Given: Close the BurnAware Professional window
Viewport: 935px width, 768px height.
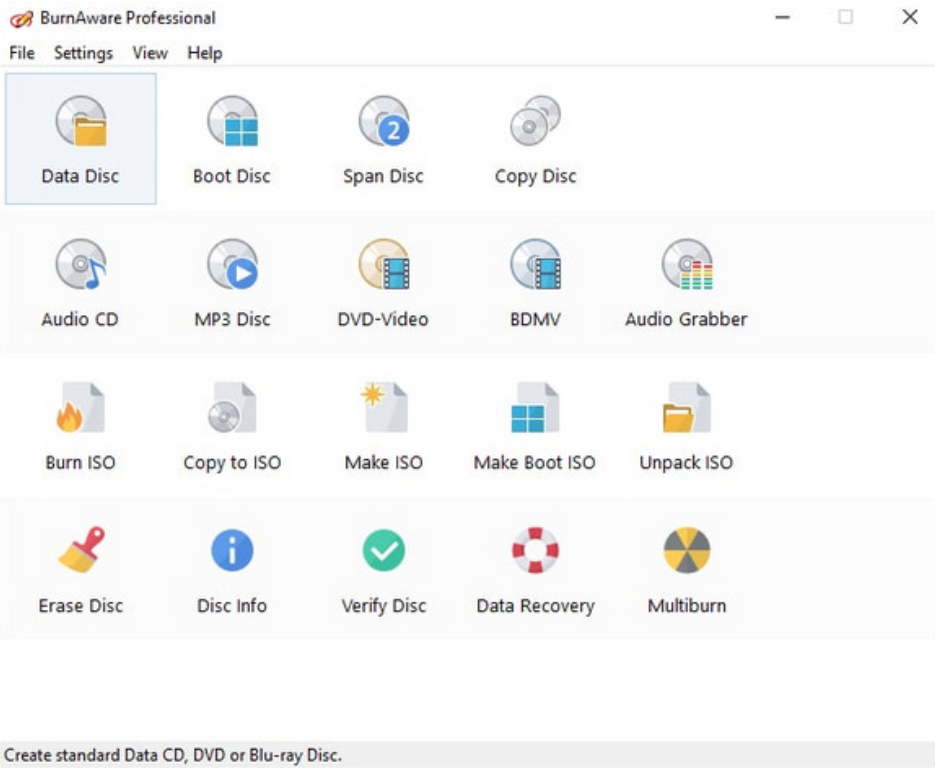Looking at the screenshot, I should (909, 17).
